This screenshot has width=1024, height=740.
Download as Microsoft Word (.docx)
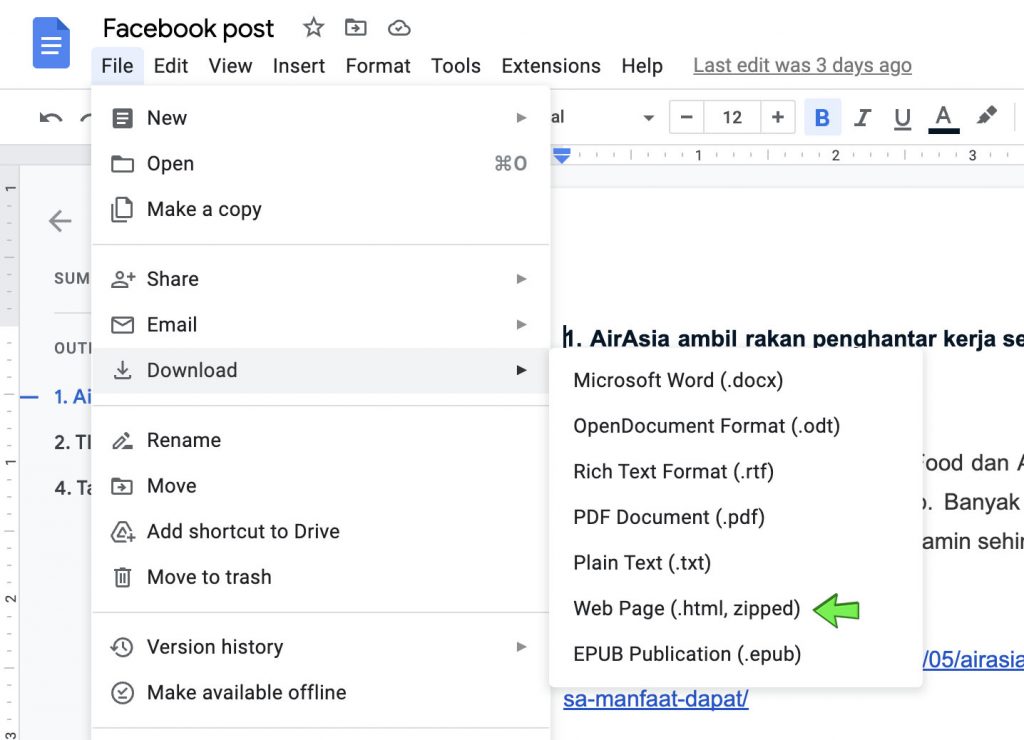(x=735, y=380)
